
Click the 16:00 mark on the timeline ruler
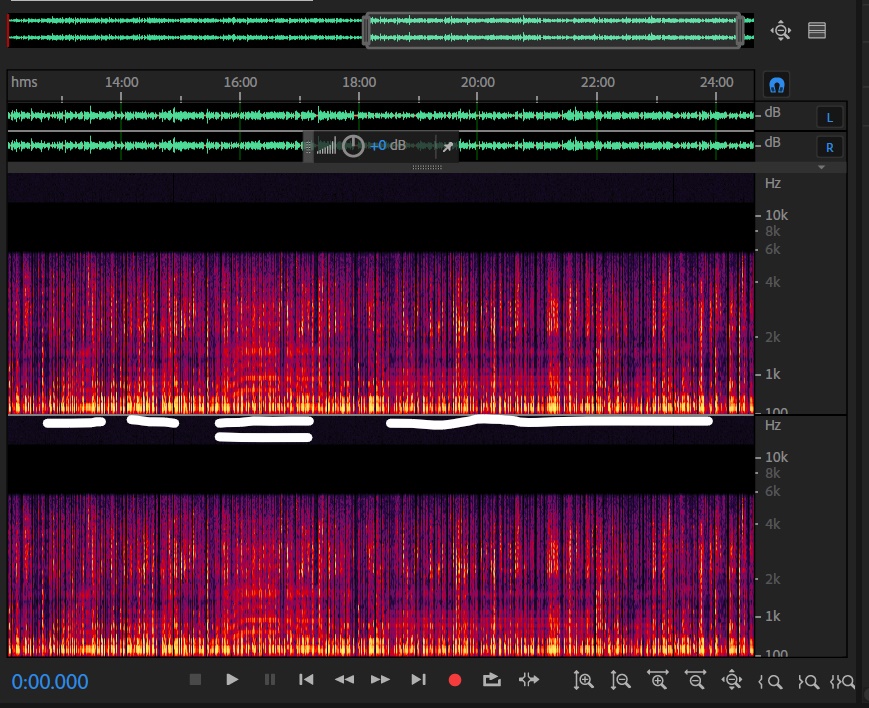[241, 83]
